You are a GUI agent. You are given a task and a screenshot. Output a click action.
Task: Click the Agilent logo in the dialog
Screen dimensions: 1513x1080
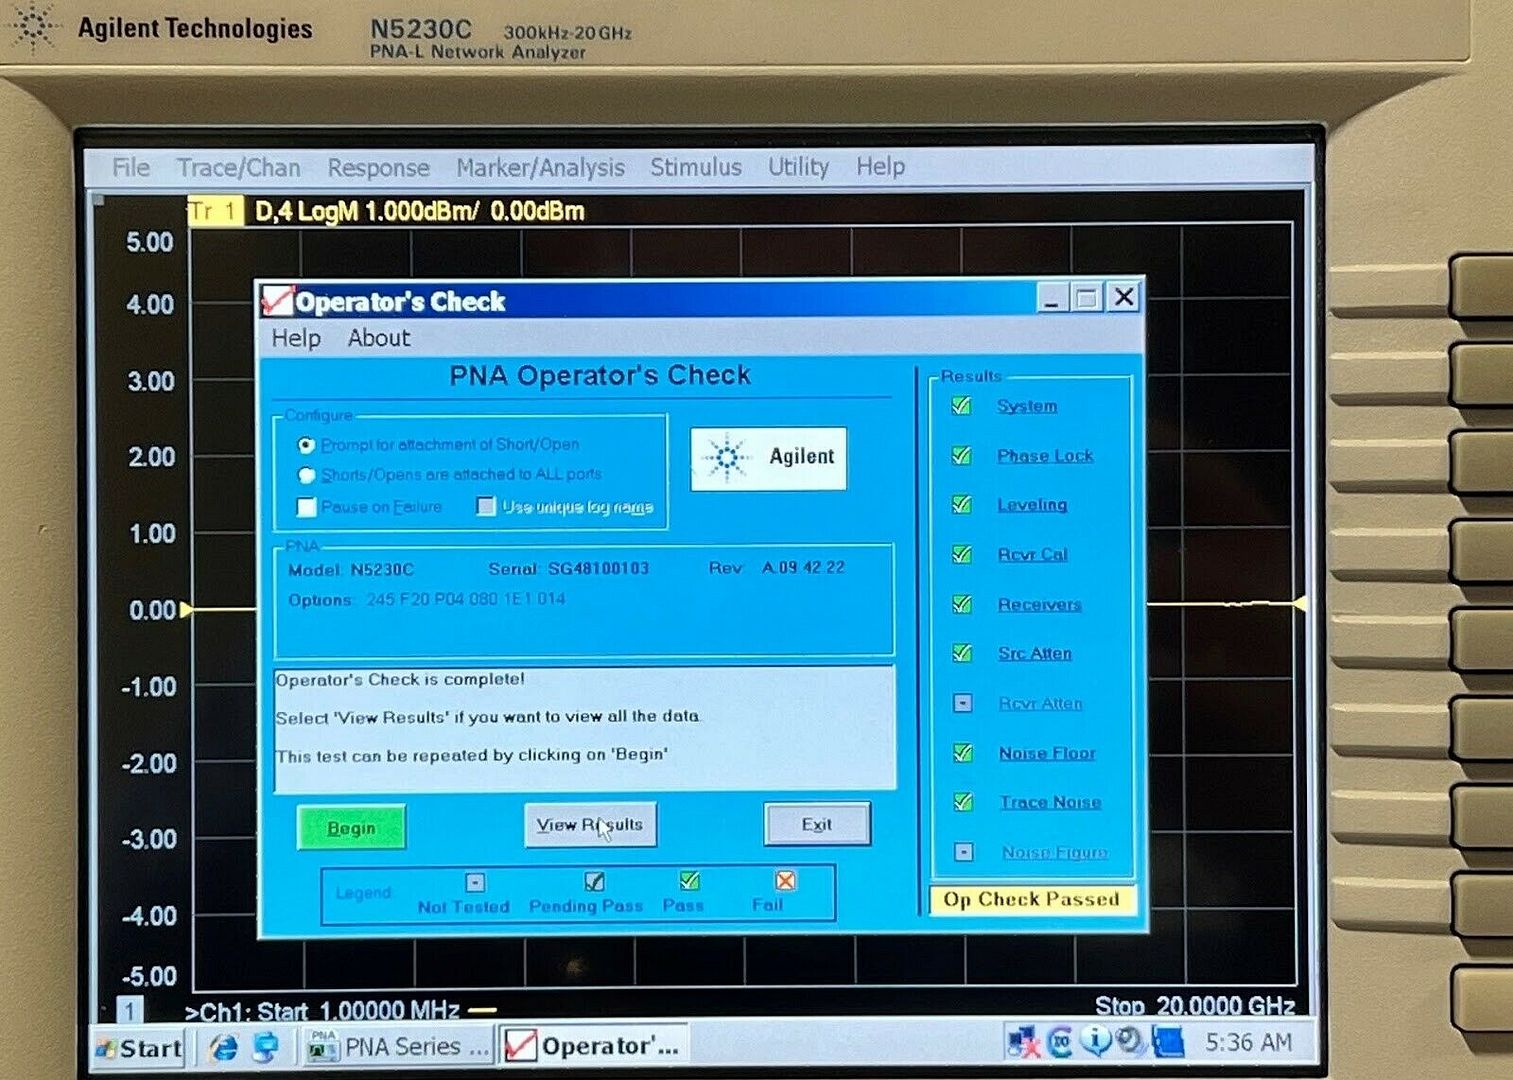click(x=768, y=458)
